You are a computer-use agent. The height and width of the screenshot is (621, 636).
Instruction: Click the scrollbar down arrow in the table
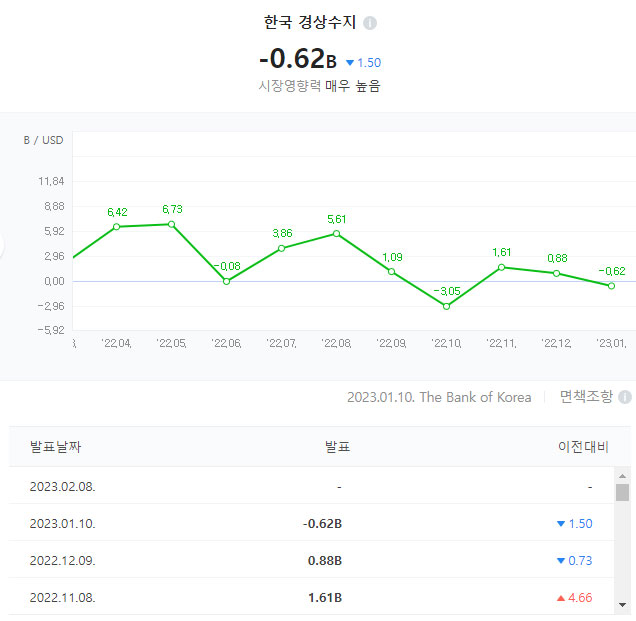point(622,605)
